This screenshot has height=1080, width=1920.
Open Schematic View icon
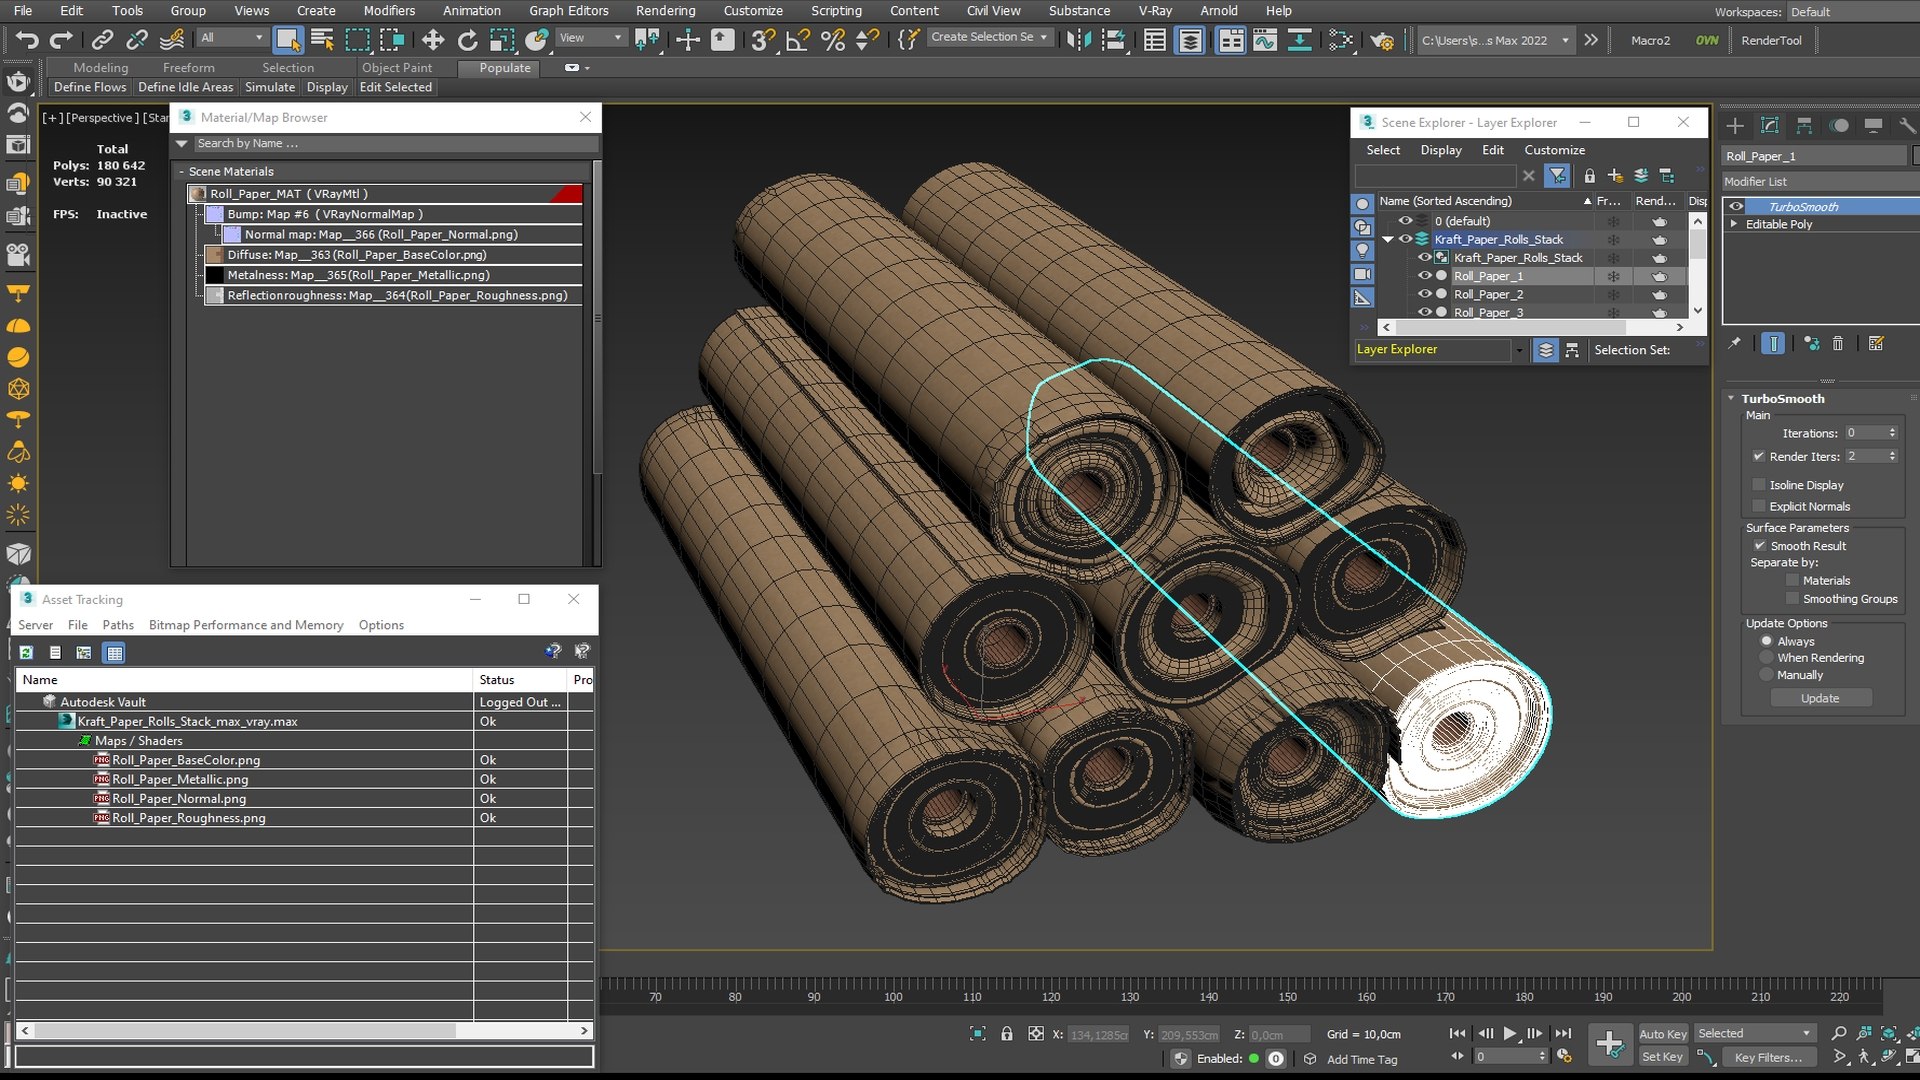(x=1299, y=40)
